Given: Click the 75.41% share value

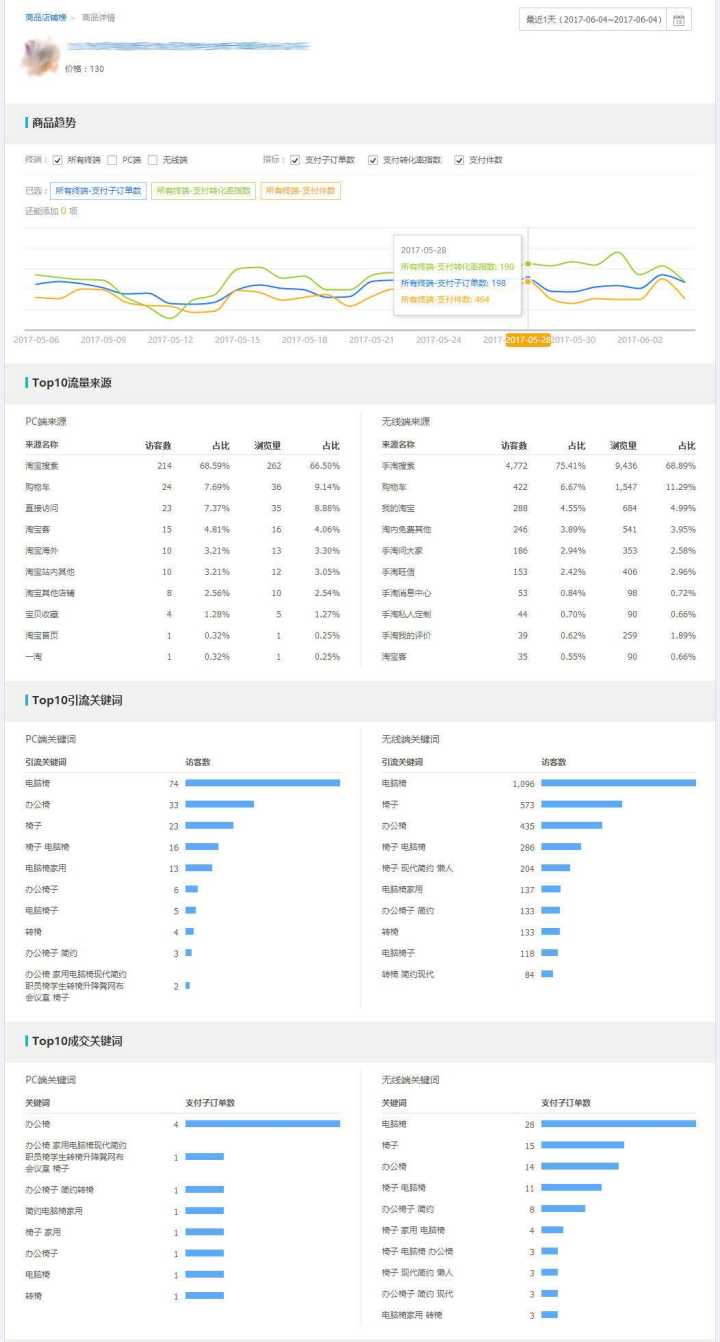Looking at the screenshot, I should (x=570, y=466).
